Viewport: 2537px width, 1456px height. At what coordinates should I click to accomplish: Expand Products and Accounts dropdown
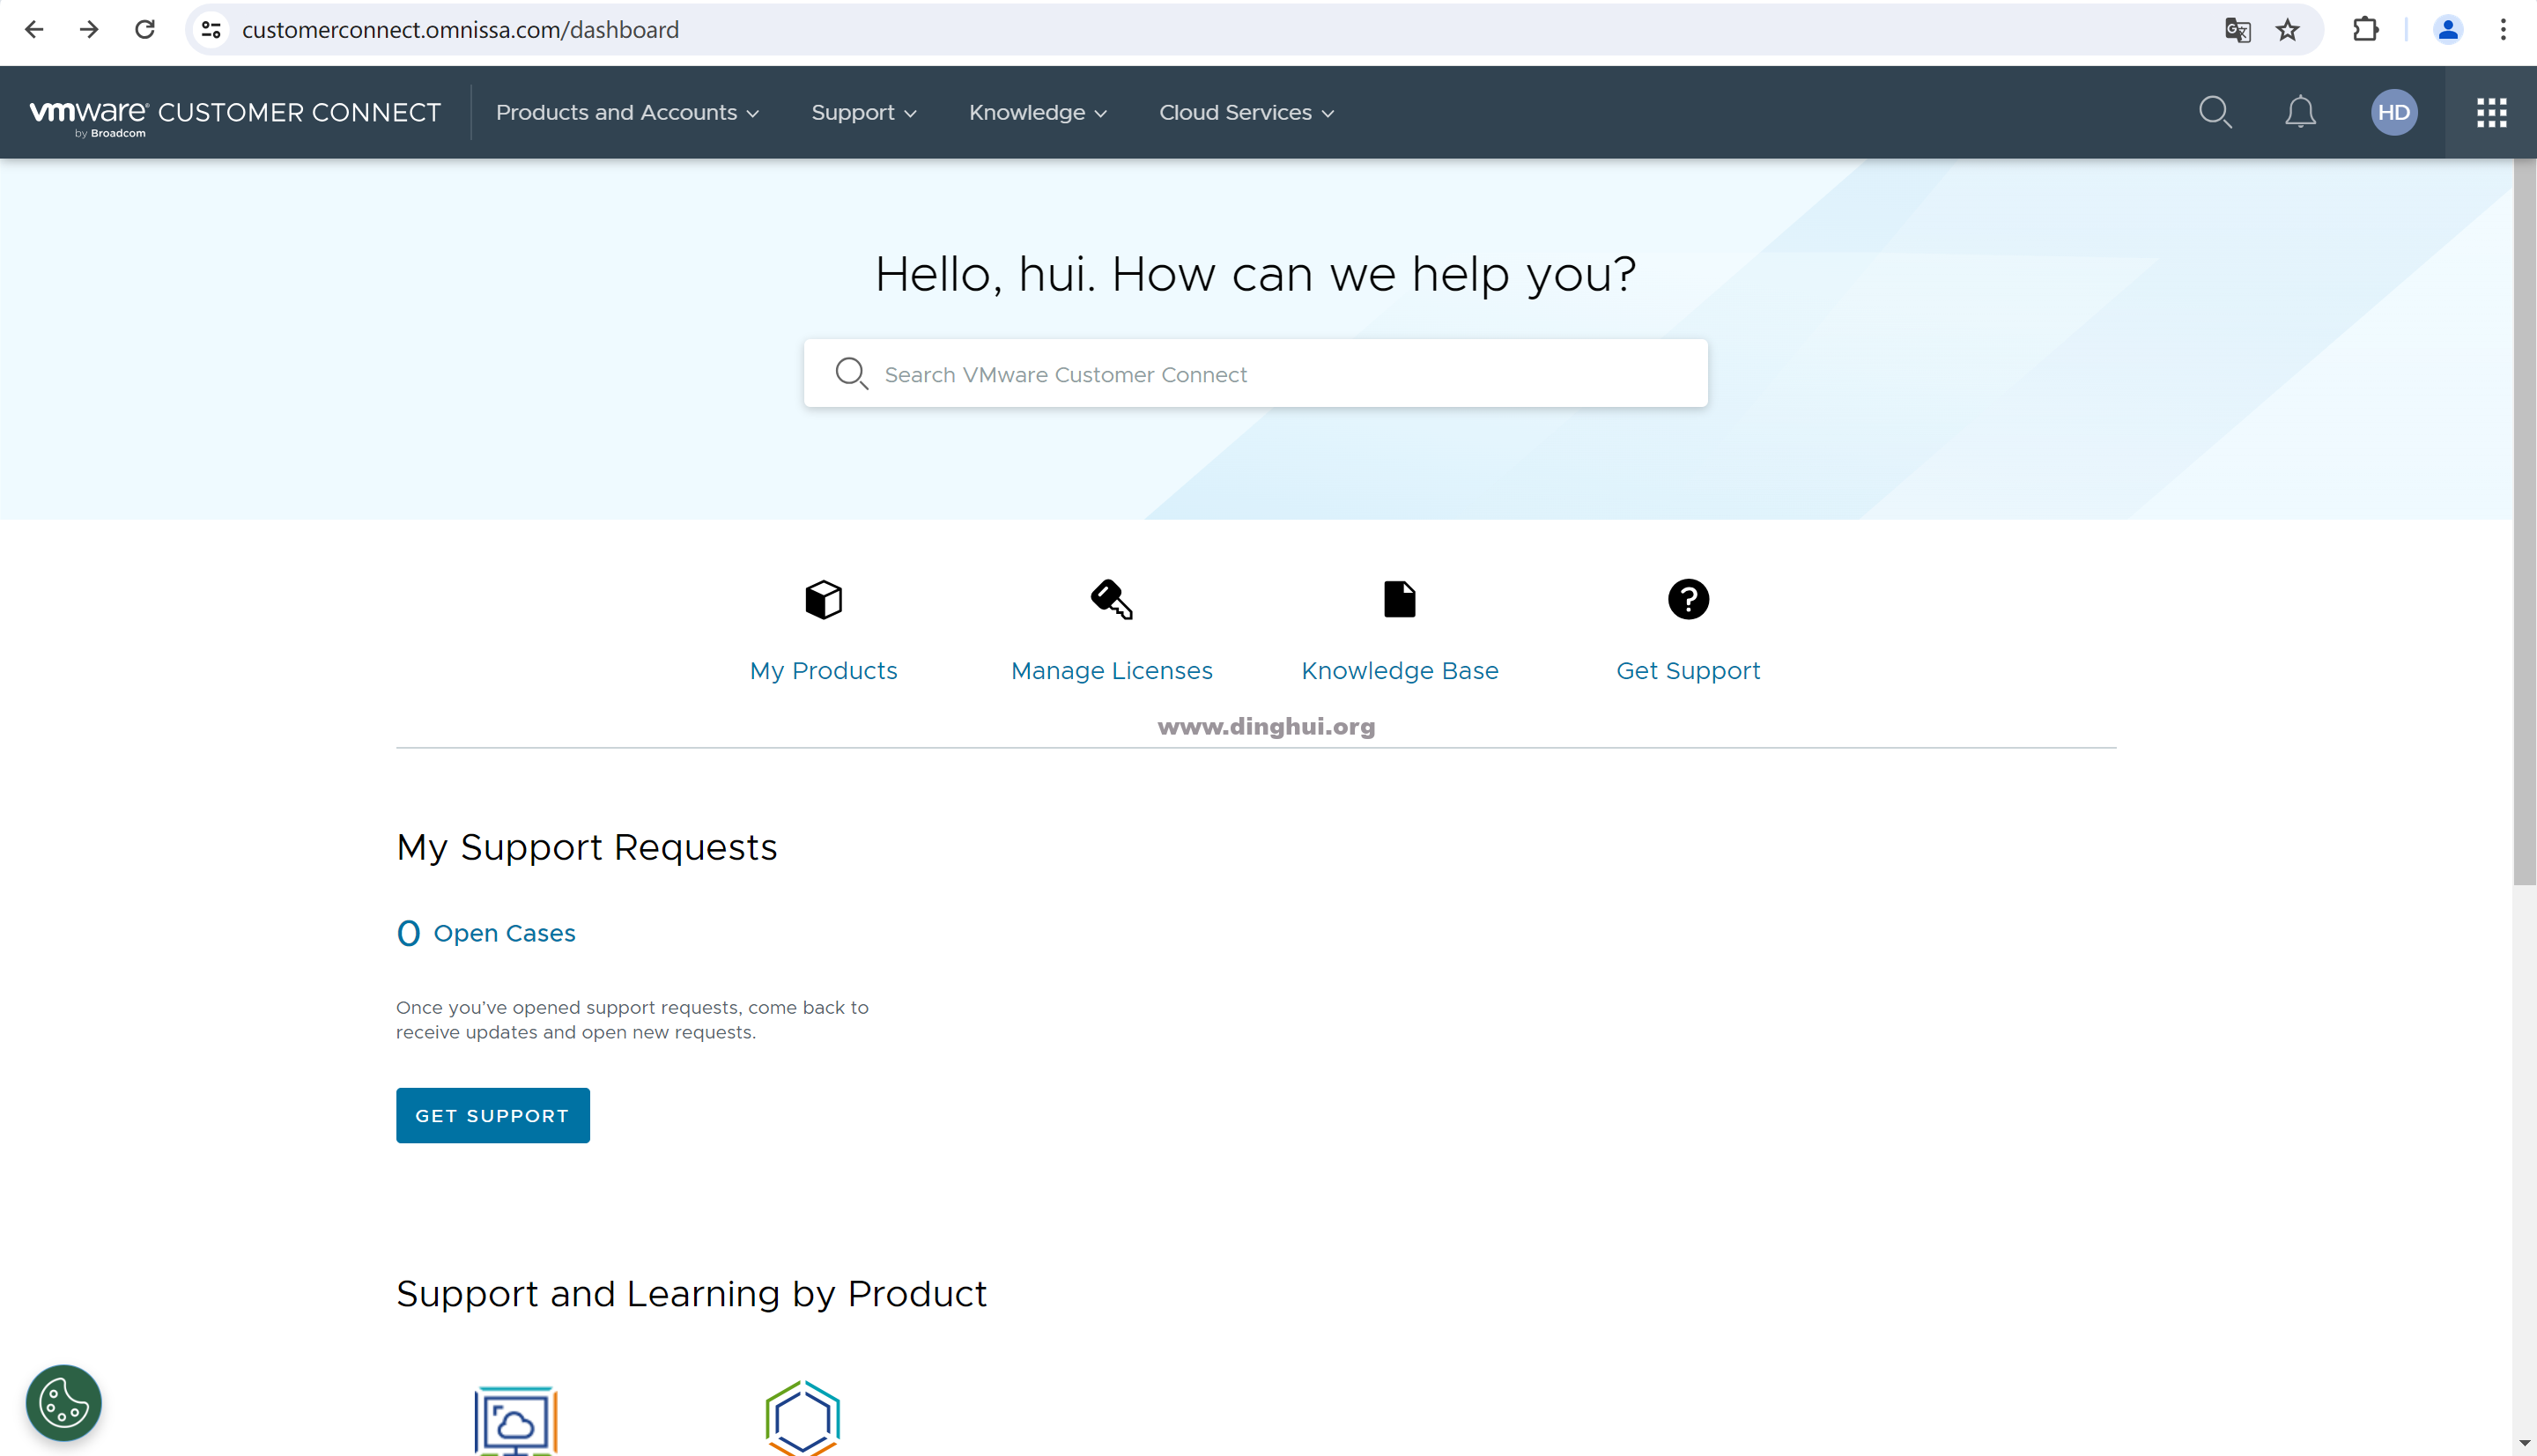tap(627, 112)
